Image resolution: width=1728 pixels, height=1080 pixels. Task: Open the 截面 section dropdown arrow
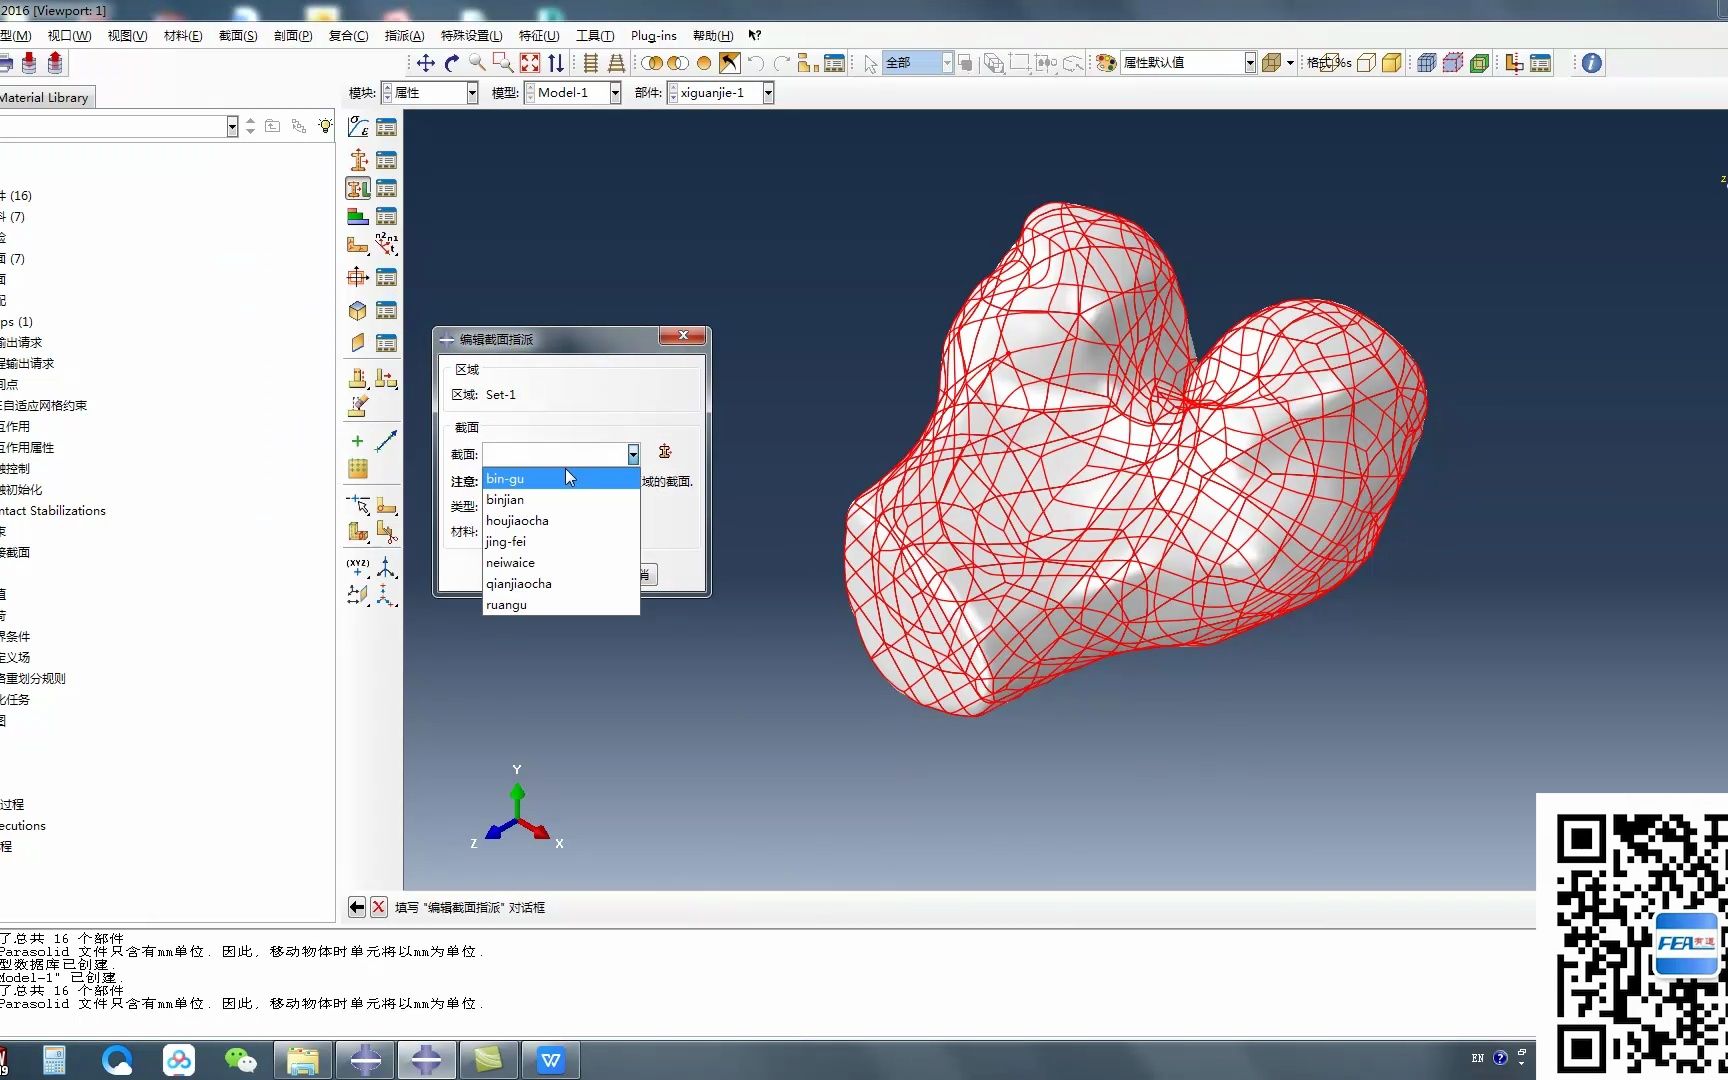(x=633, y=454)
